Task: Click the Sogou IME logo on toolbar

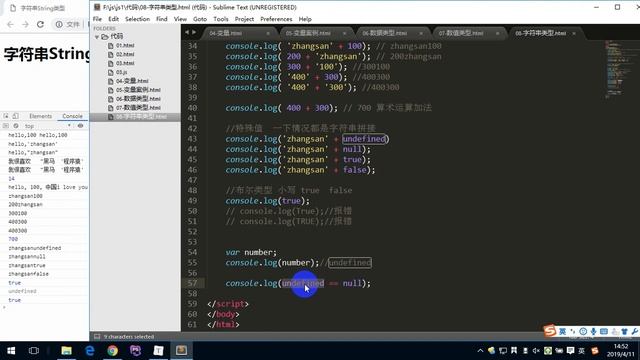Action: point(549,331)
